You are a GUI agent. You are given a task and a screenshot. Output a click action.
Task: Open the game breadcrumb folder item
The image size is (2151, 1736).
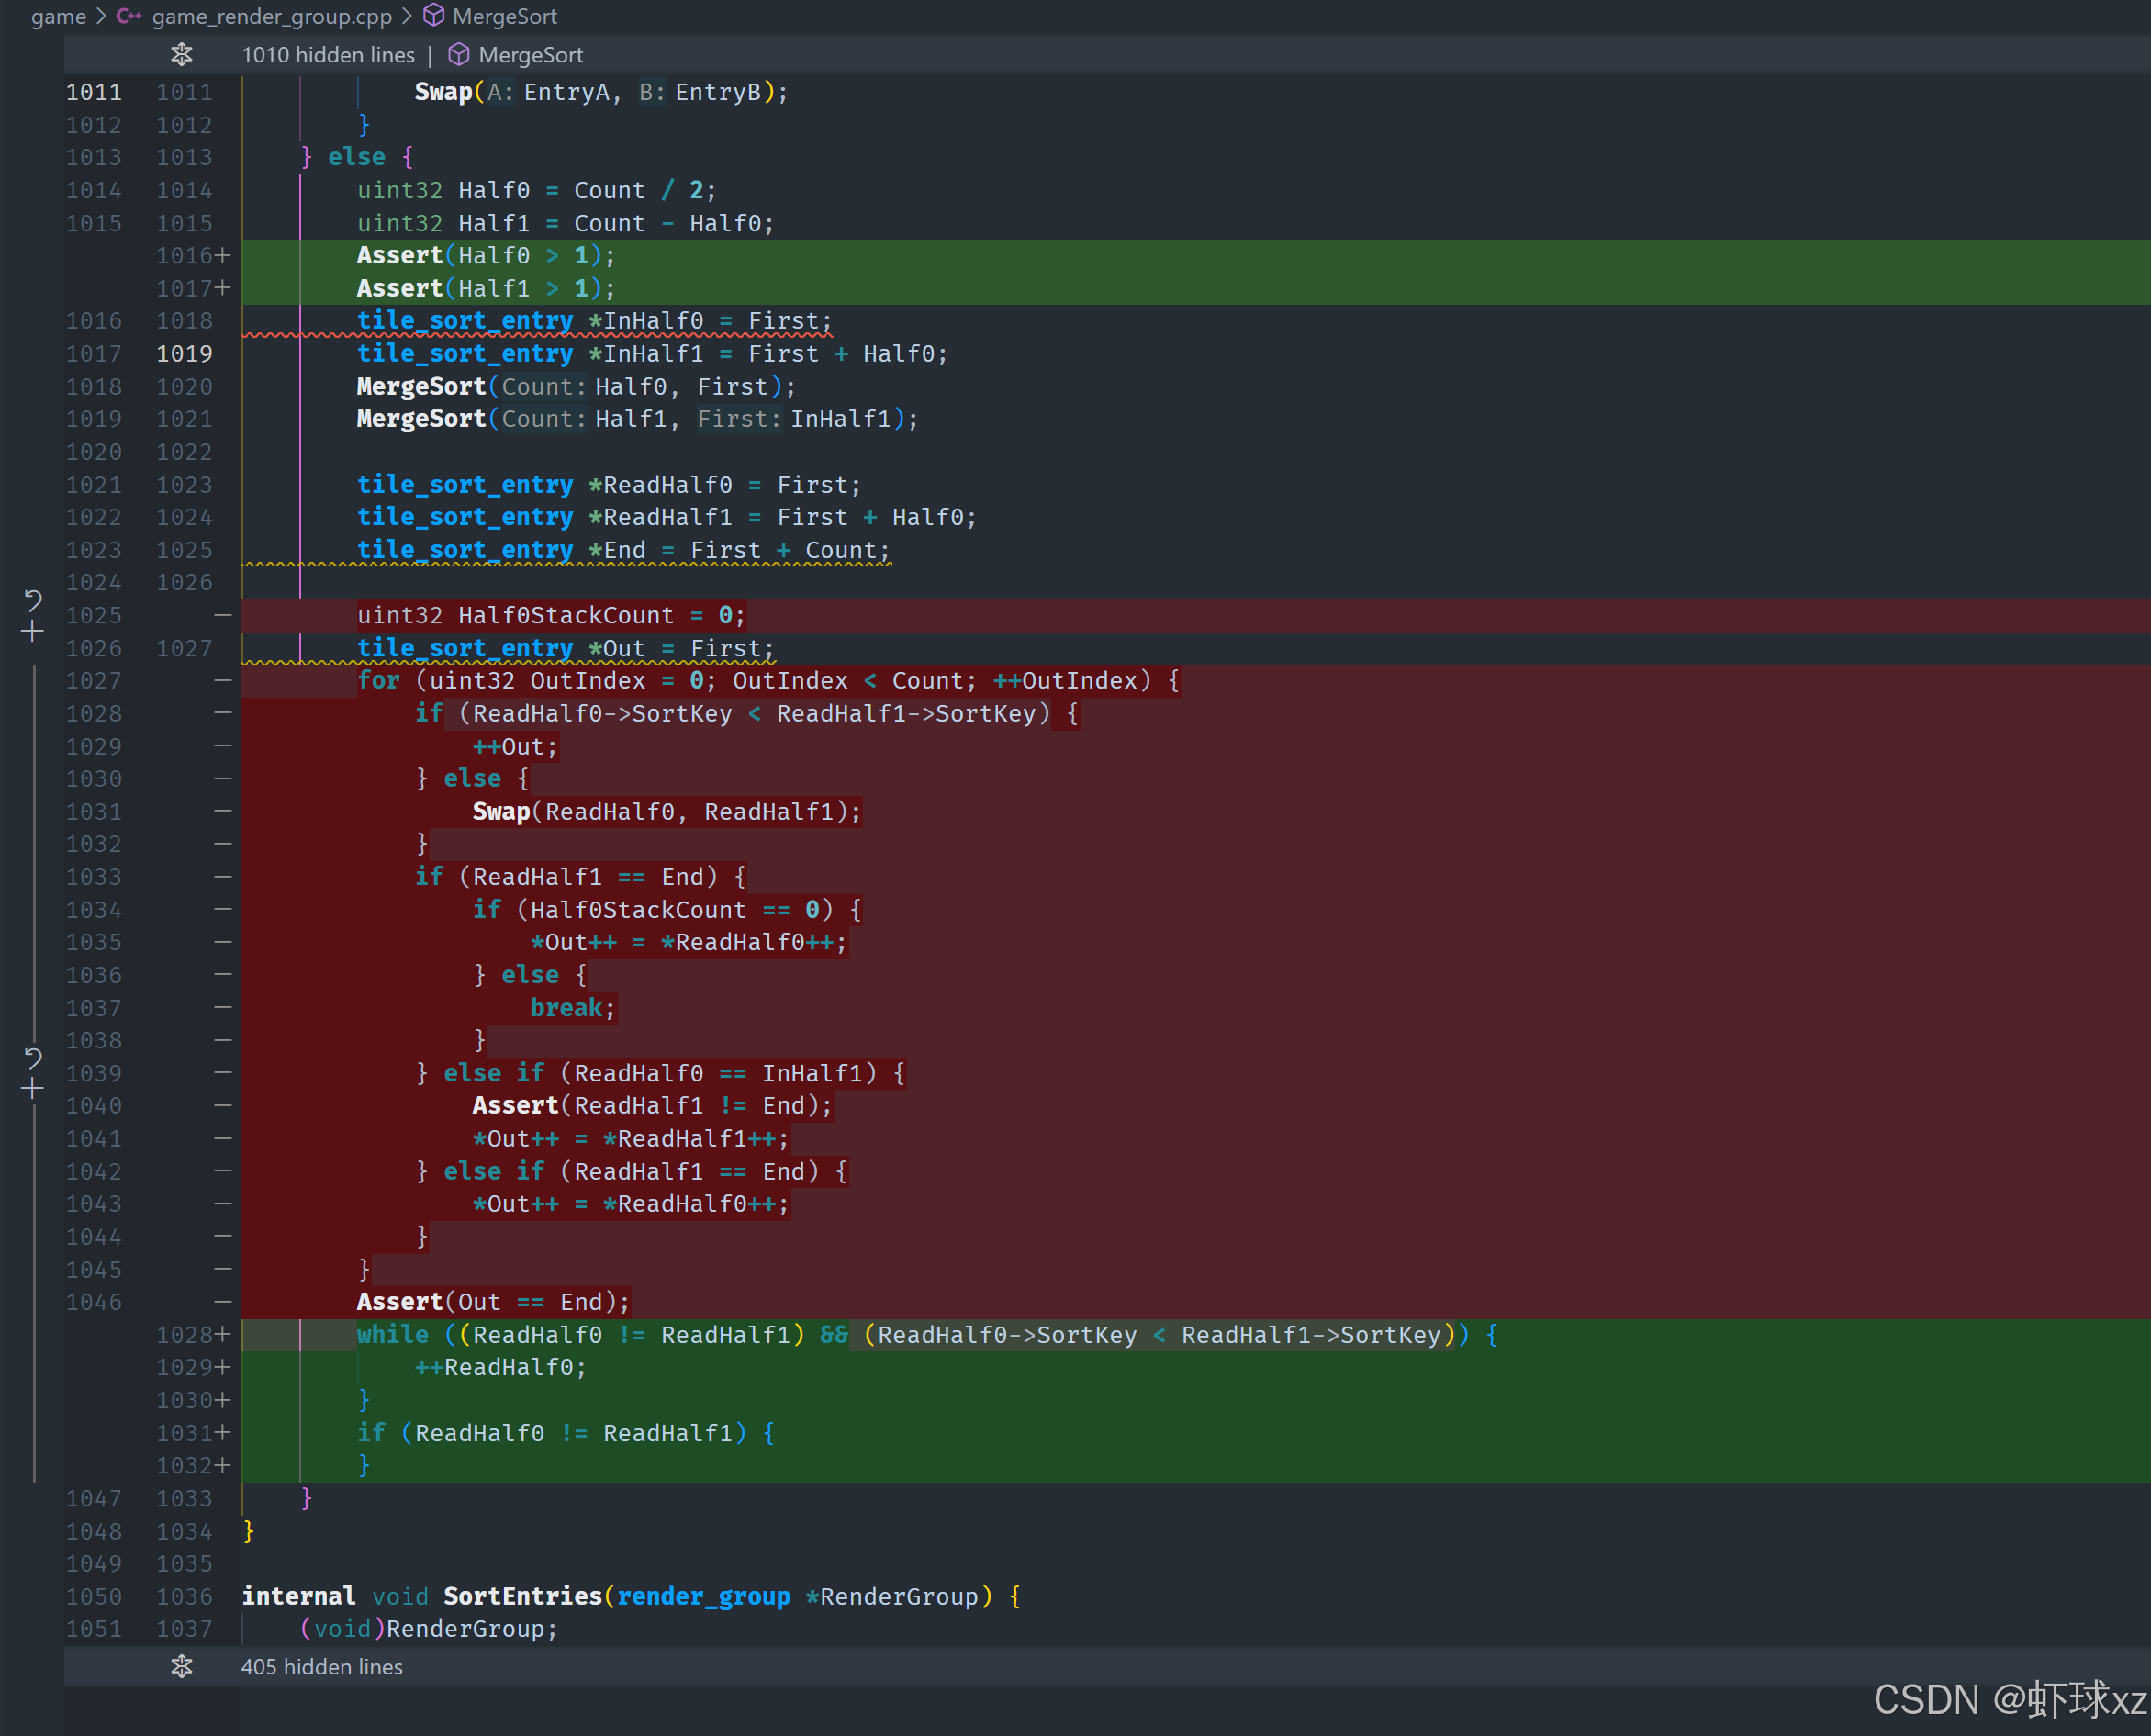58,16
